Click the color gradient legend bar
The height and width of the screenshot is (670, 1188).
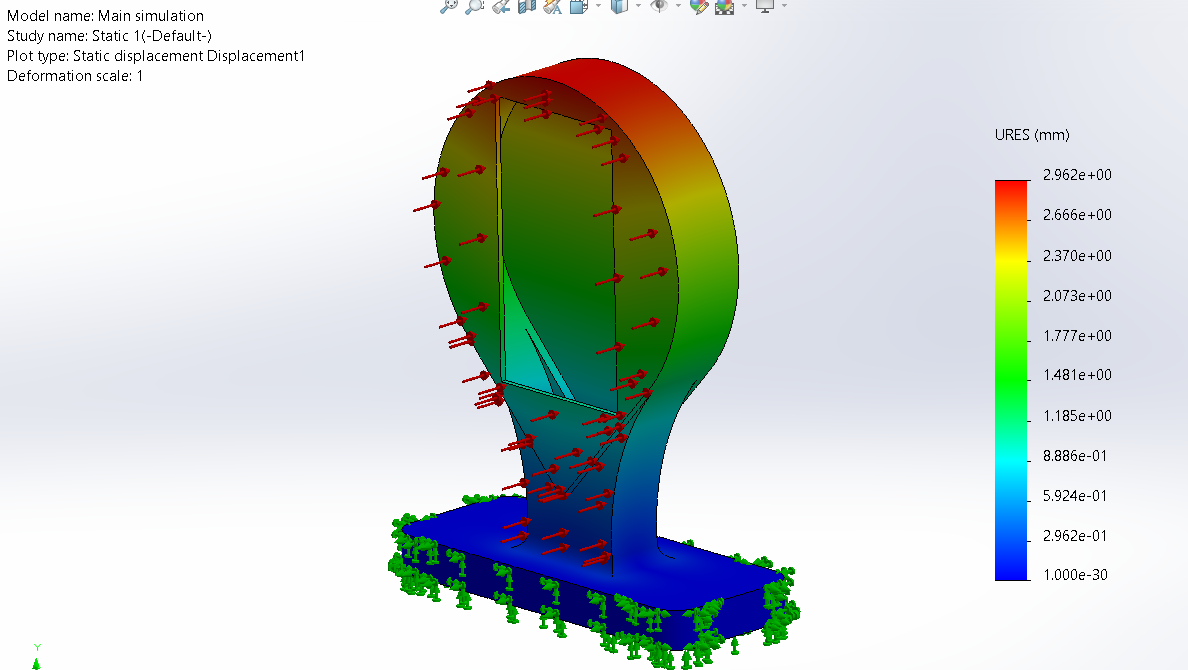coord(1011,380)
